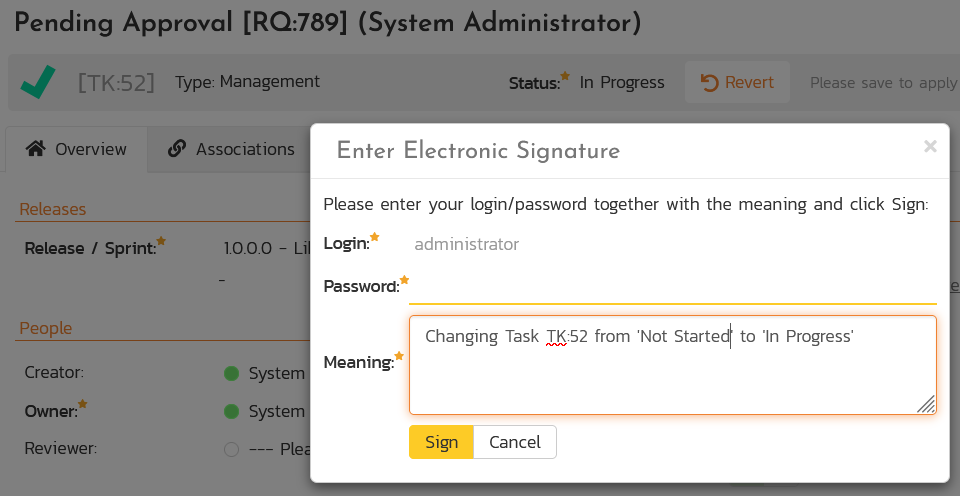
Task: Focus the Password field
Action: click(672, 287)
